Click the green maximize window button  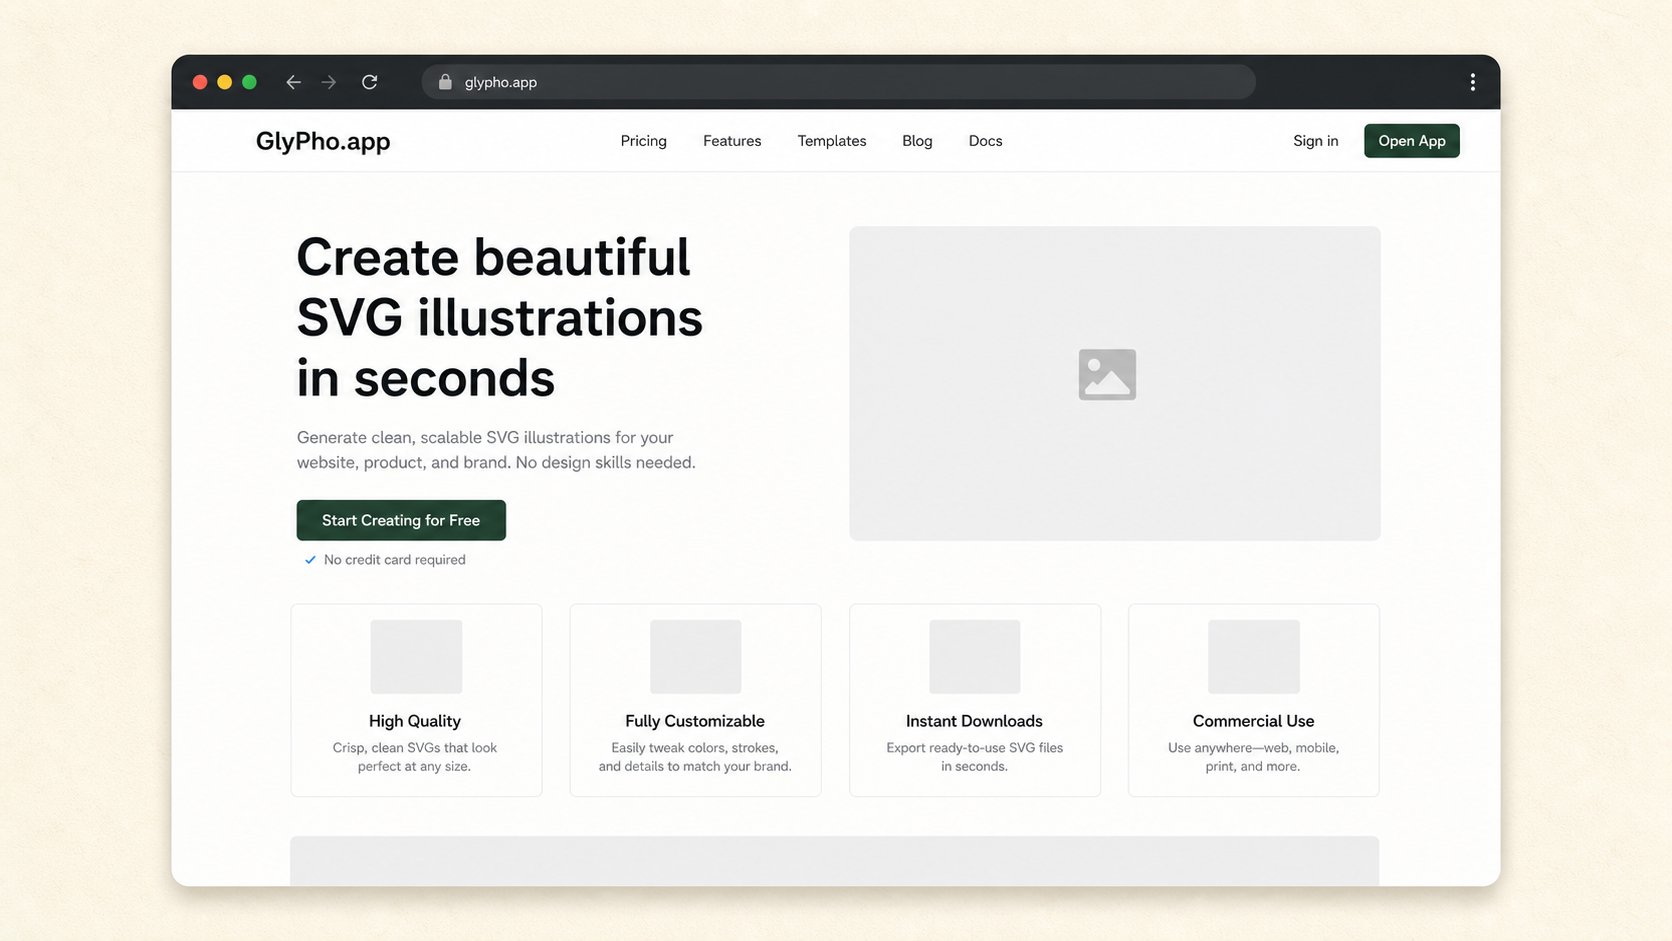(250, 82)
